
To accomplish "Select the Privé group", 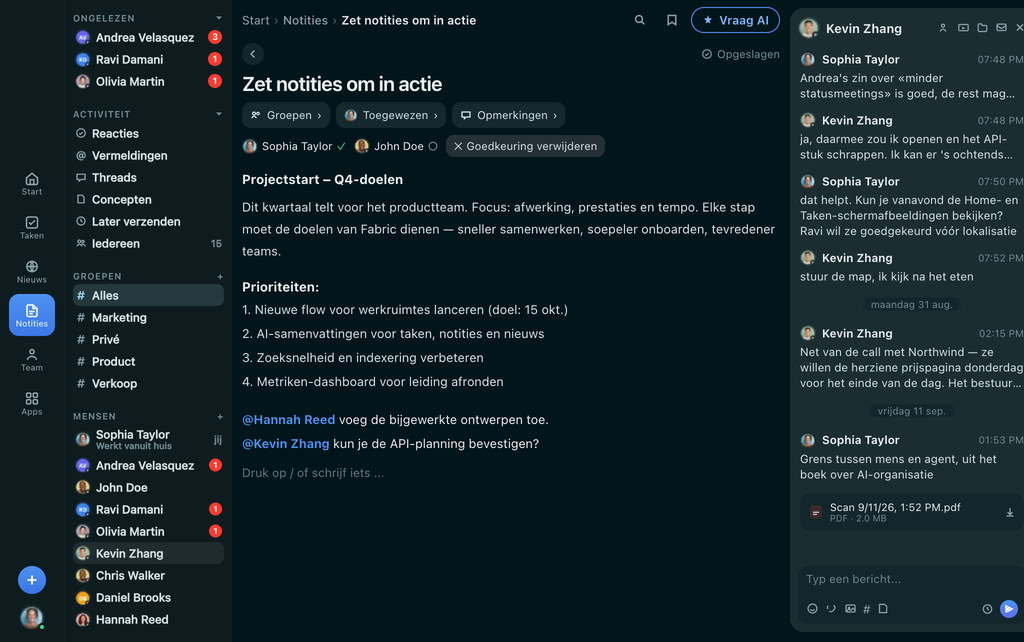I will pos(148,340).
